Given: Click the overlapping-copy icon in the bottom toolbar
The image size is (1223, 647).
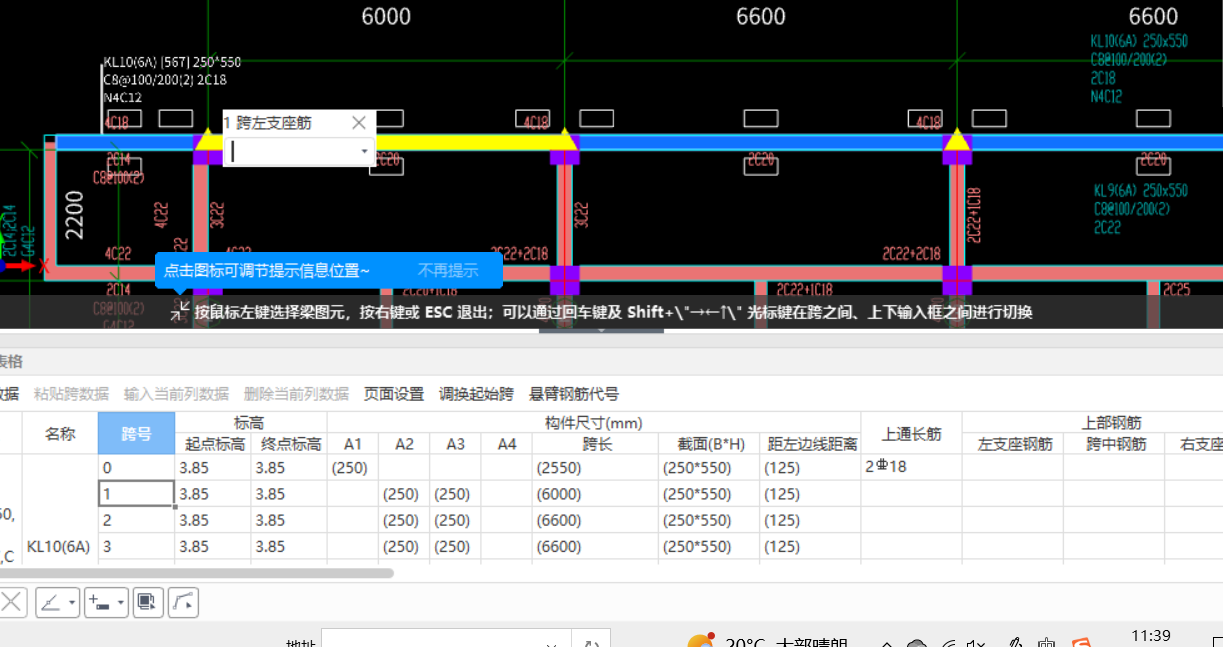Looking at the screenshot, I should [x=148, y=602].
